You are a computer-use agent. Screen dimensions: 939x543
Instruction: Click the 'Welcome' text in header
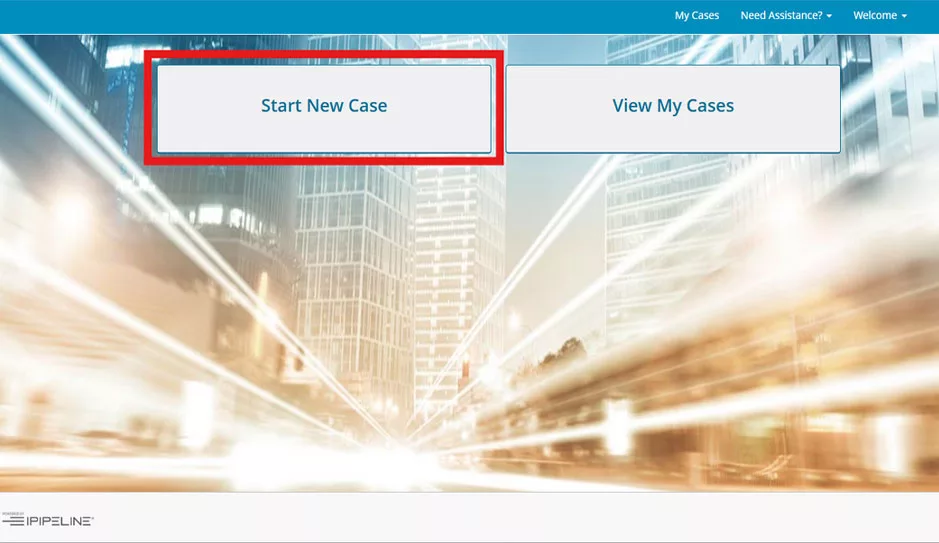[x=874, y=16]
